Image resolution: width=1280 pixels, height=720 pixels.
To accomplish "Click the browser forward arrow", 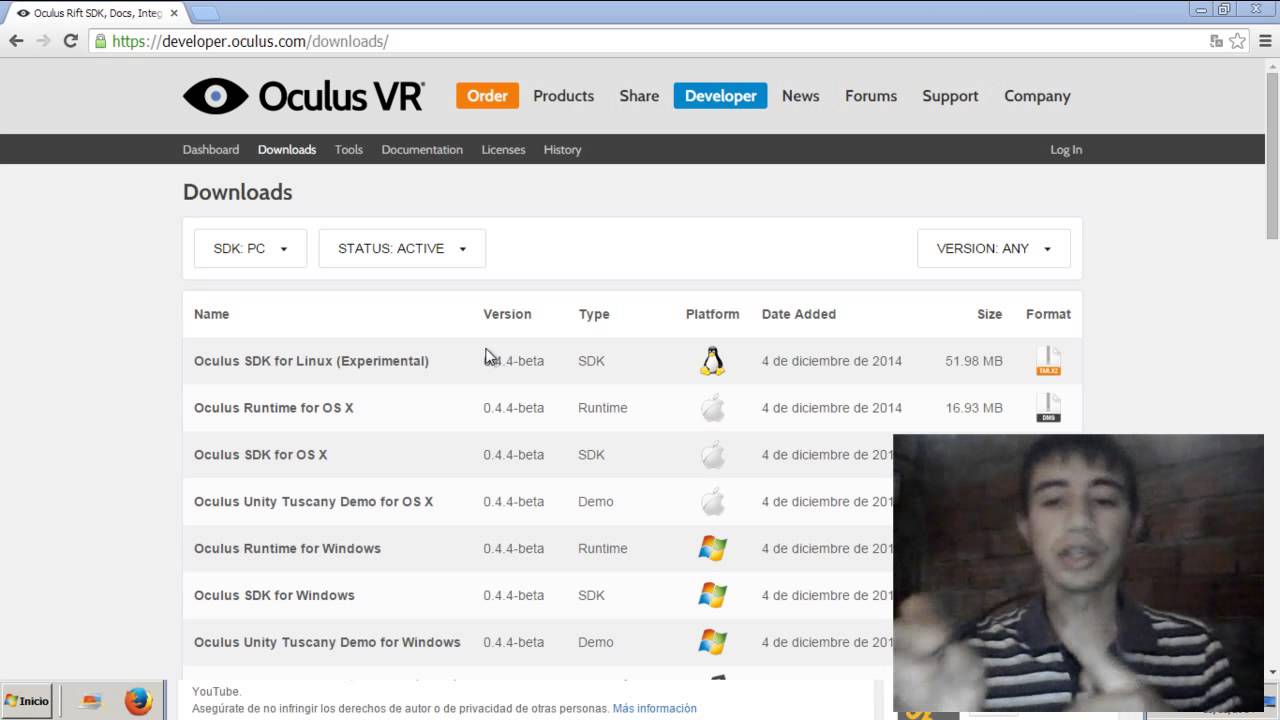I will coord(43,41).
